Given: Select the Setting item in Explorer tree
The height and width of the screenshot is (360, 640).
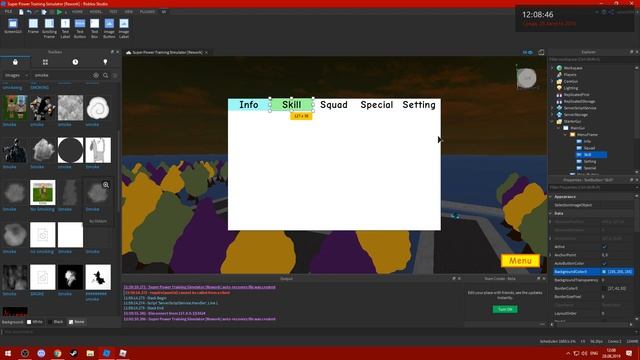Looking at the screenshot, I should 590,161.
